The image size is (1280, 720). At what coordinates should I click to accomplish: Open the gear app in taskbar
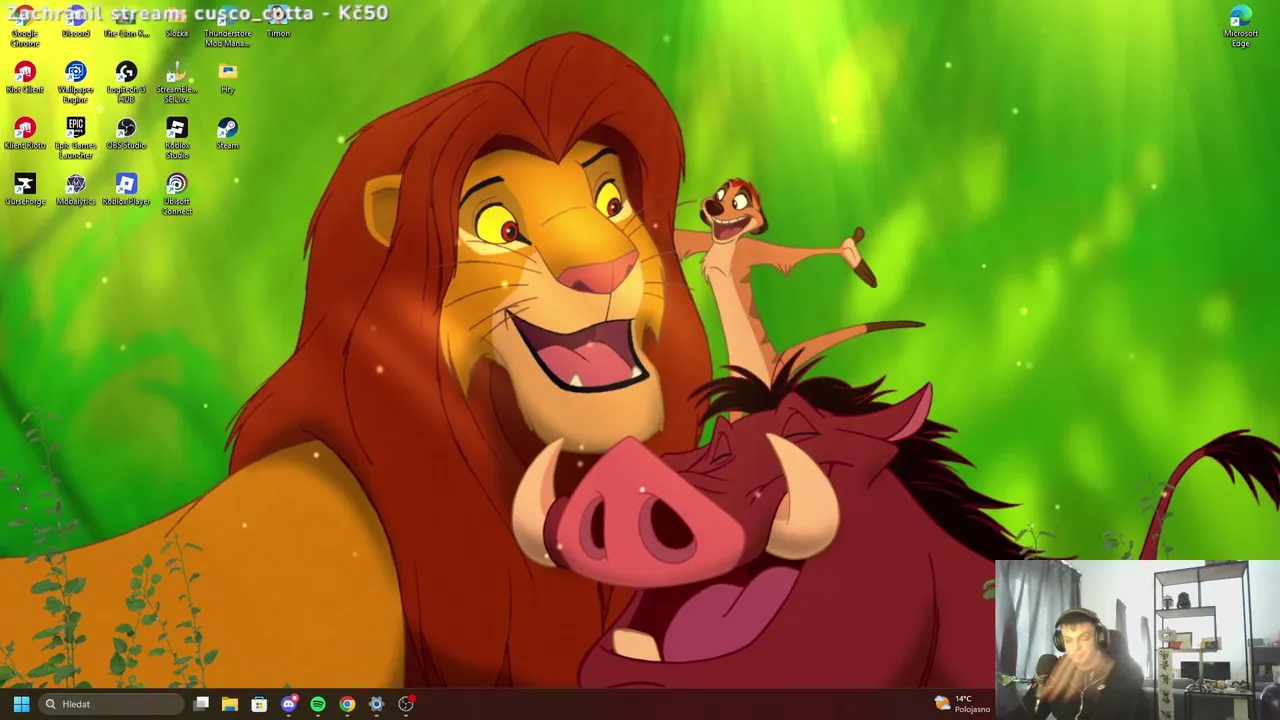pyautogui.click(x=376, y=704)
